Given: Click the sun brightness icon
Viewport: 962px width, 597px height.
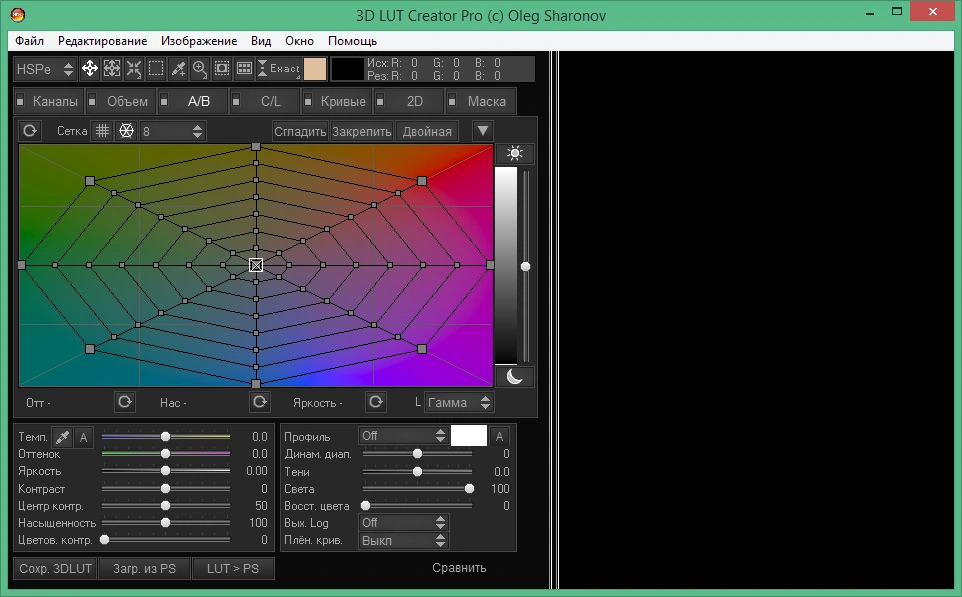Looking at the screenshot, I should (x=515, y=153).
